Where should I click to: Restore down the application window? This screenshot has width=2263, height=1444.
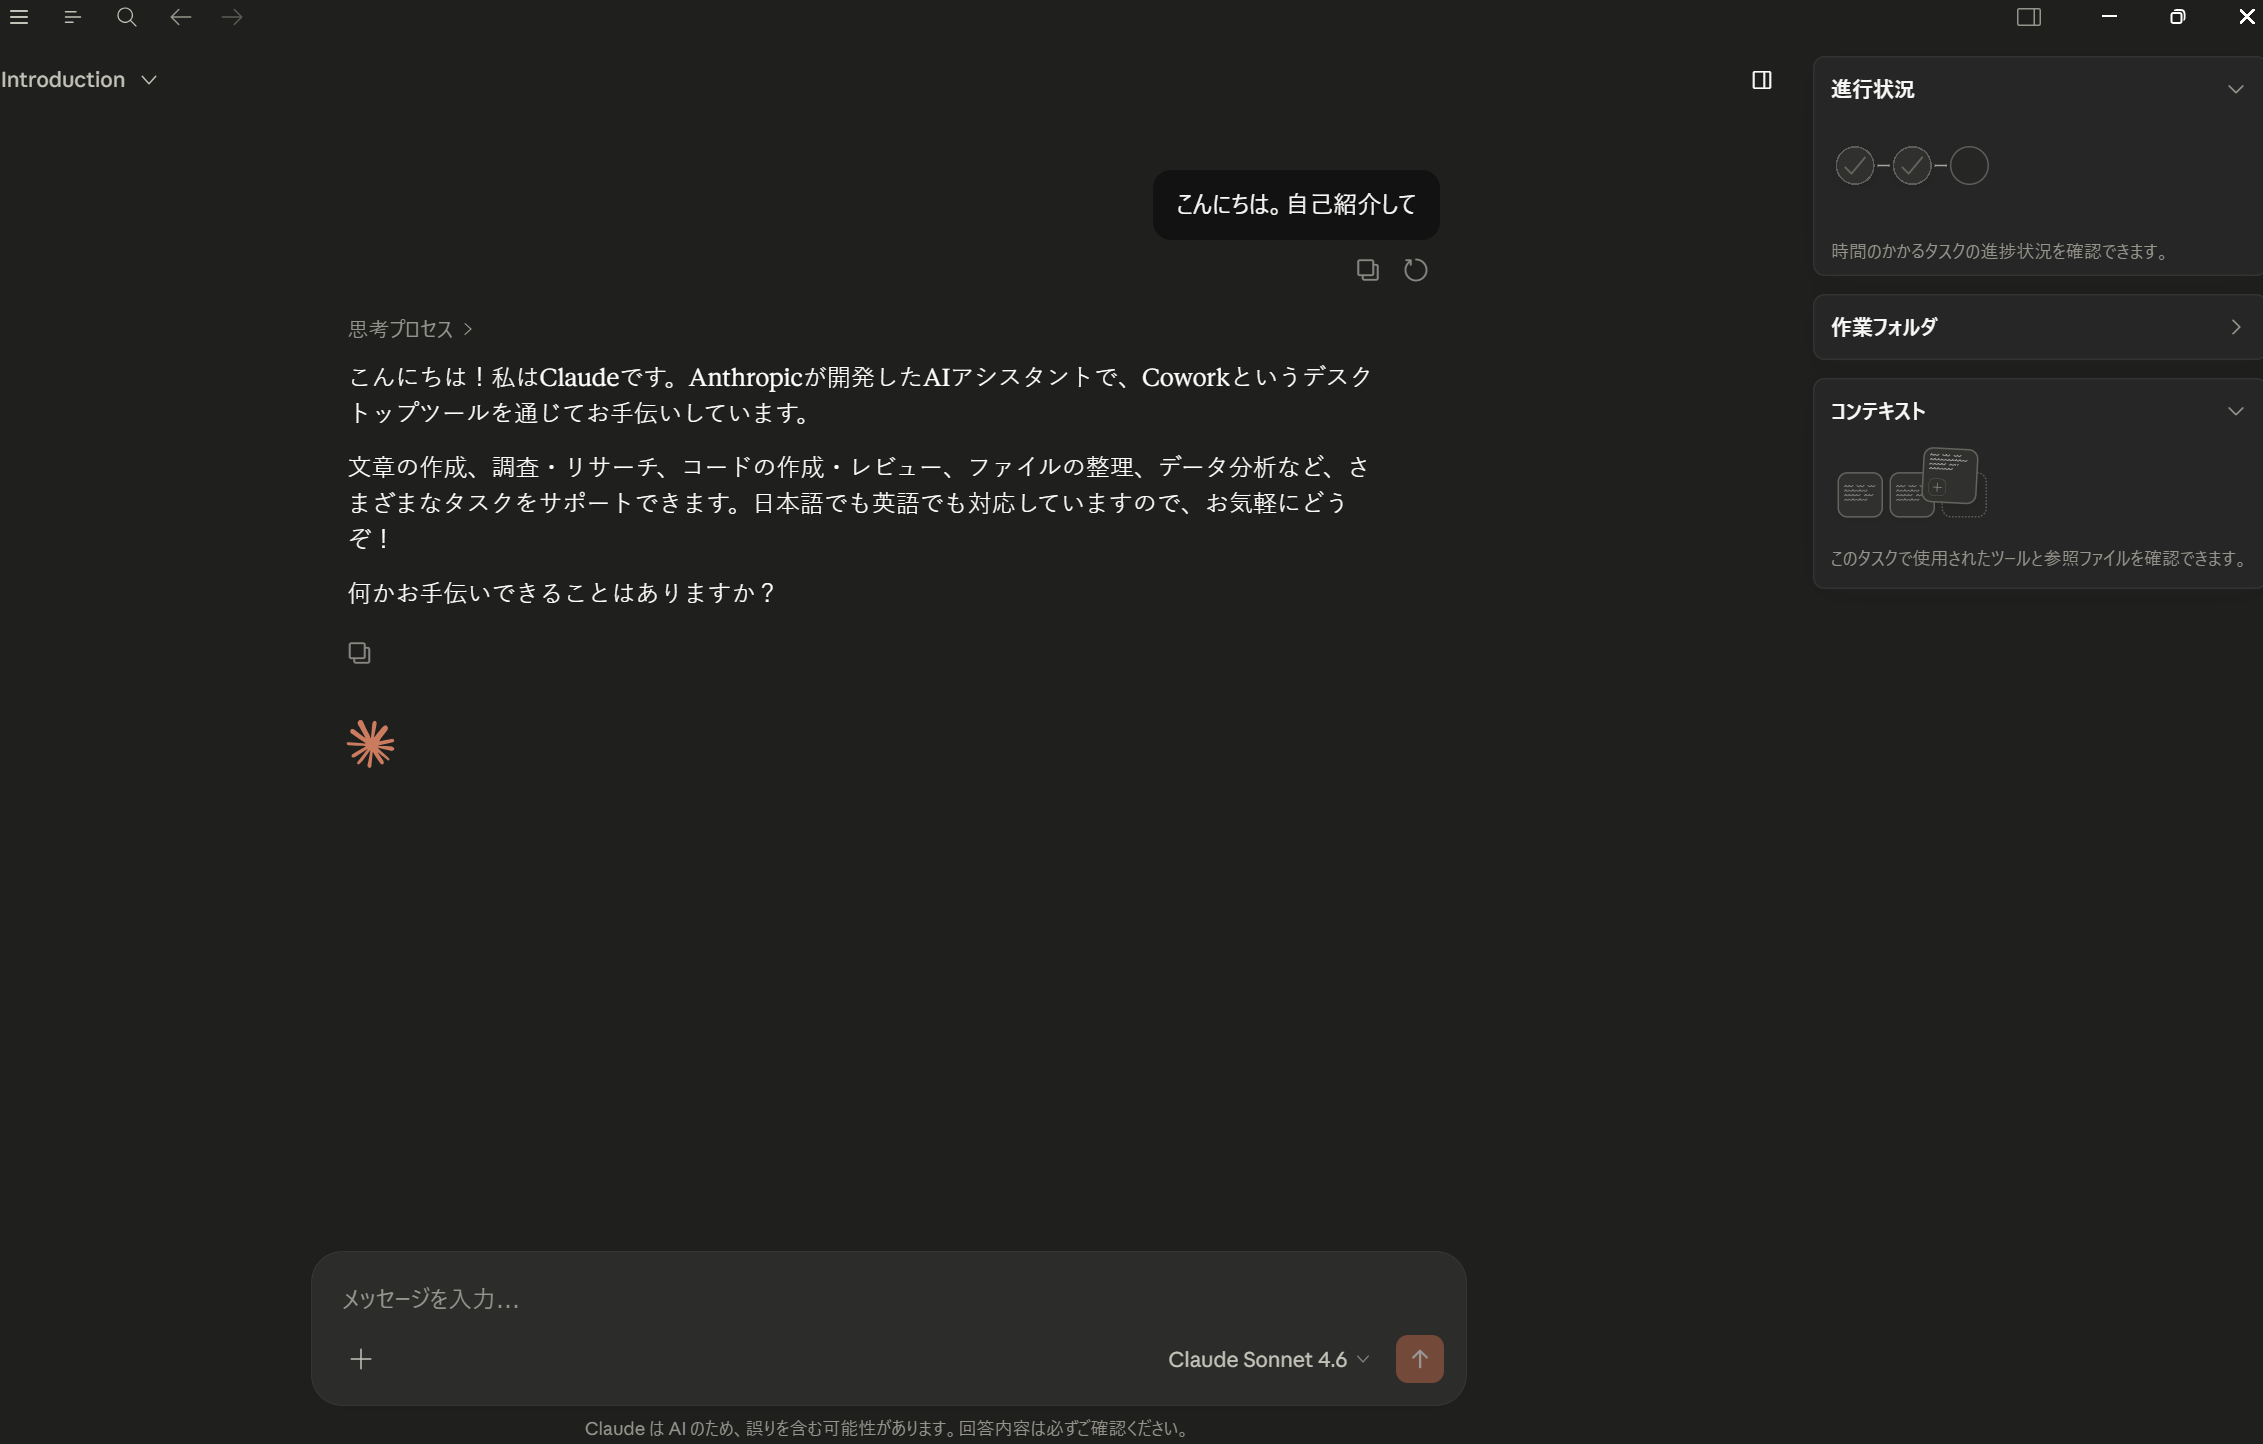point(2177,17)
